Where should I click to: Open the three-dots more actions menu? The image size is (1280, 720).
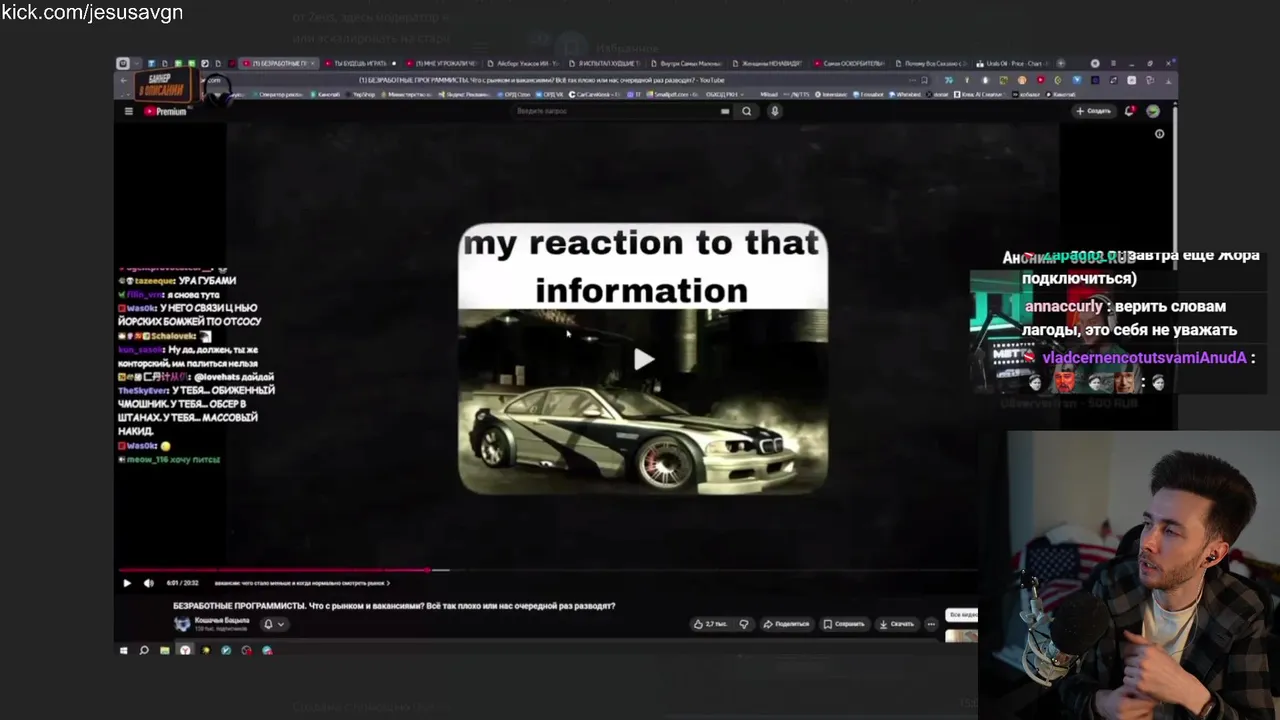coord(931,624)
